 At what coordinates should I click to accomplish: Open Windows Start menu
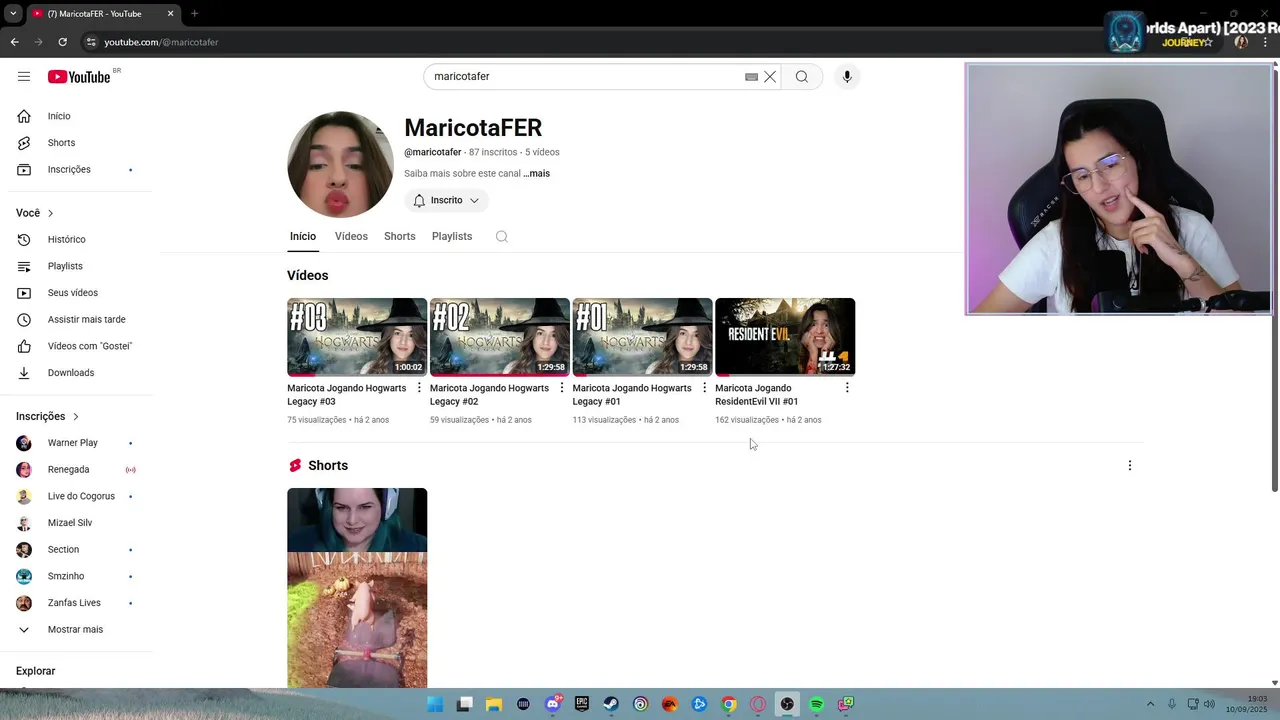pyautogui.click(x=435, y=704)
